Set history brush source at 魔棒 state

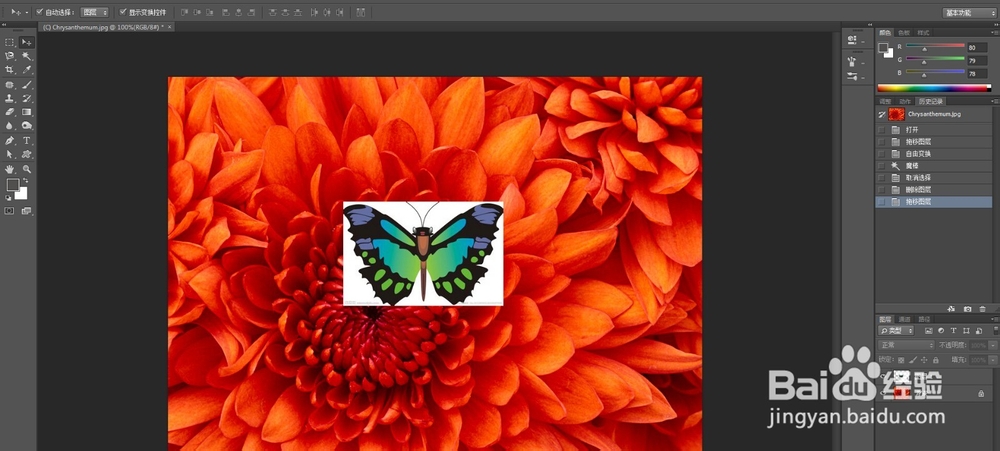click(881, 166)
